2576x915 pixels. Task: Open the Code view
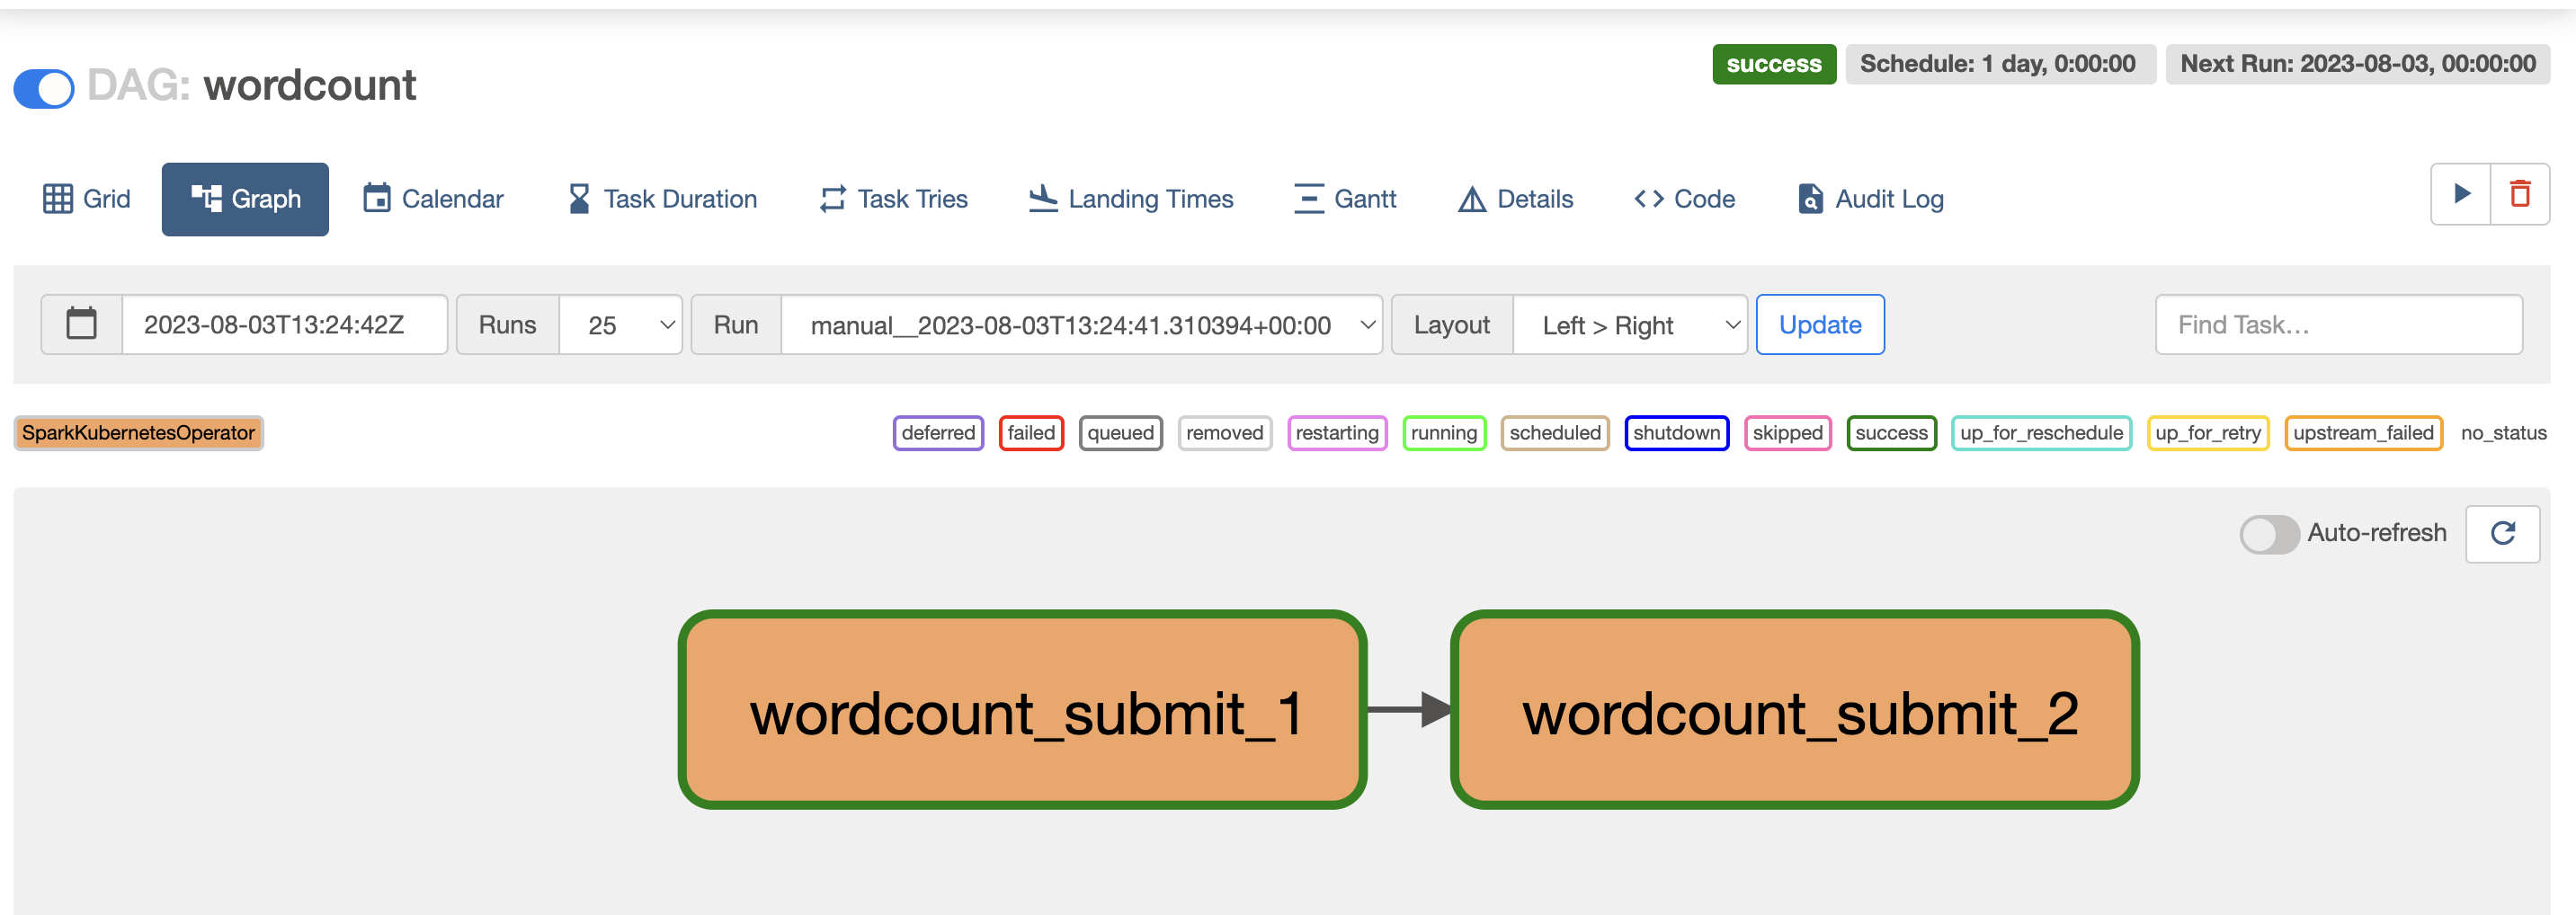[x=1684, y=199]
